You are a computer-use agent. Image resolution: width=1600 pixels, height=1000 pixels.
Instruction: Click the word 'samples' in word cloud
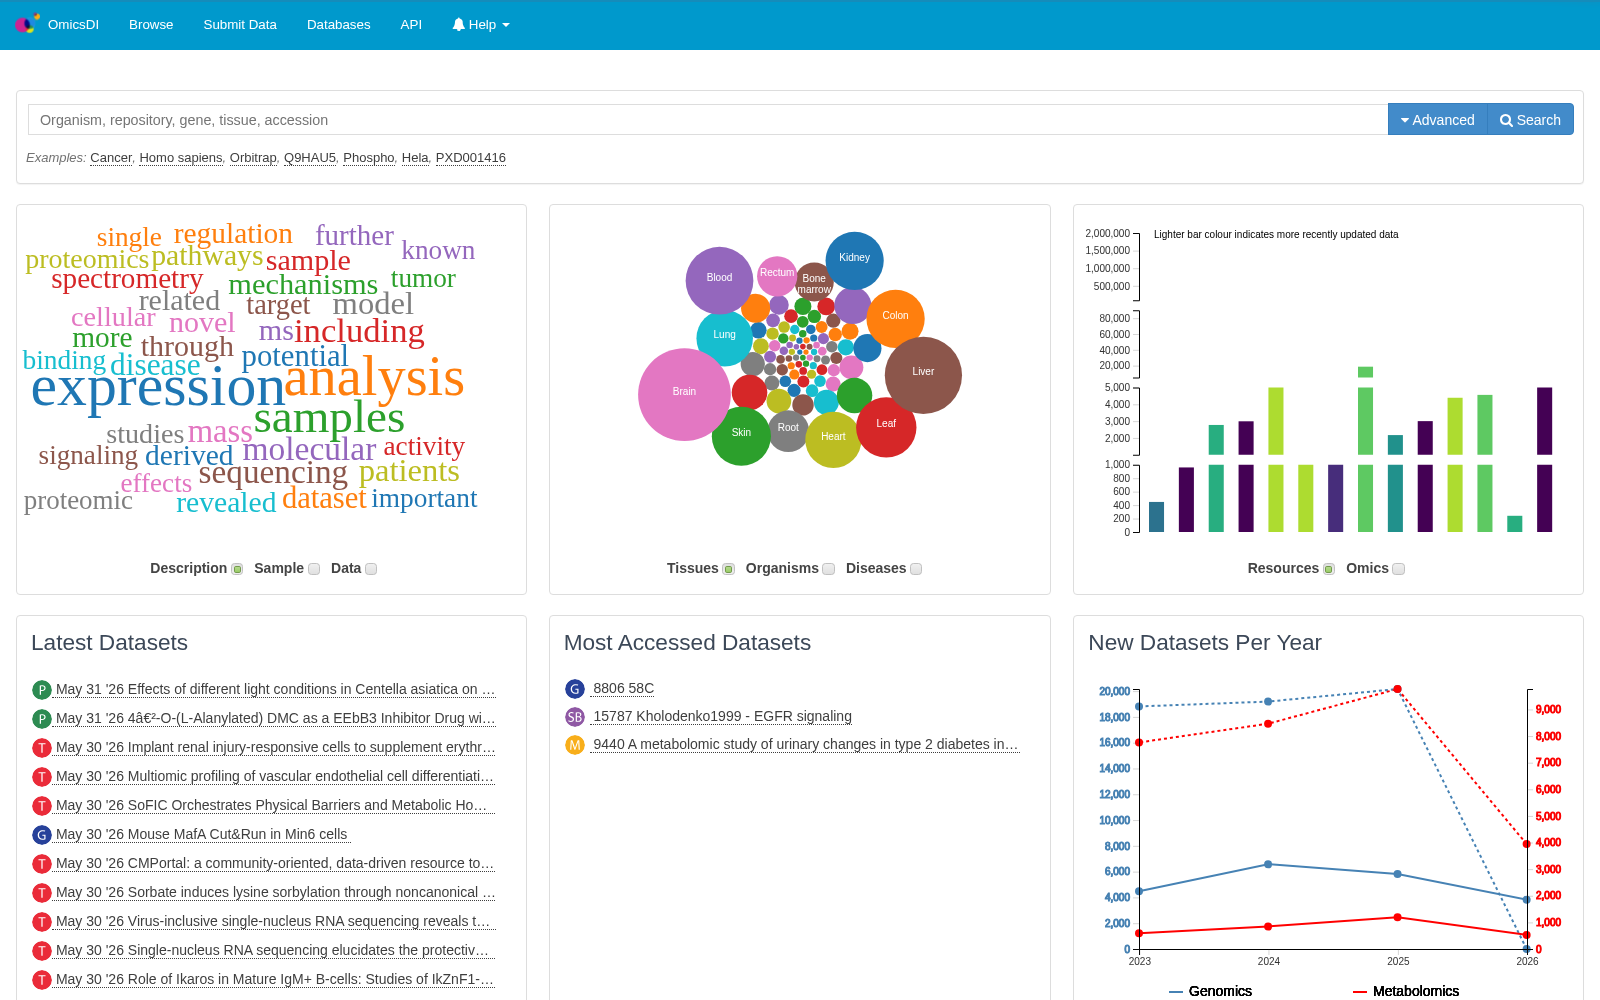pyautogui.click(x=329, y=418)
